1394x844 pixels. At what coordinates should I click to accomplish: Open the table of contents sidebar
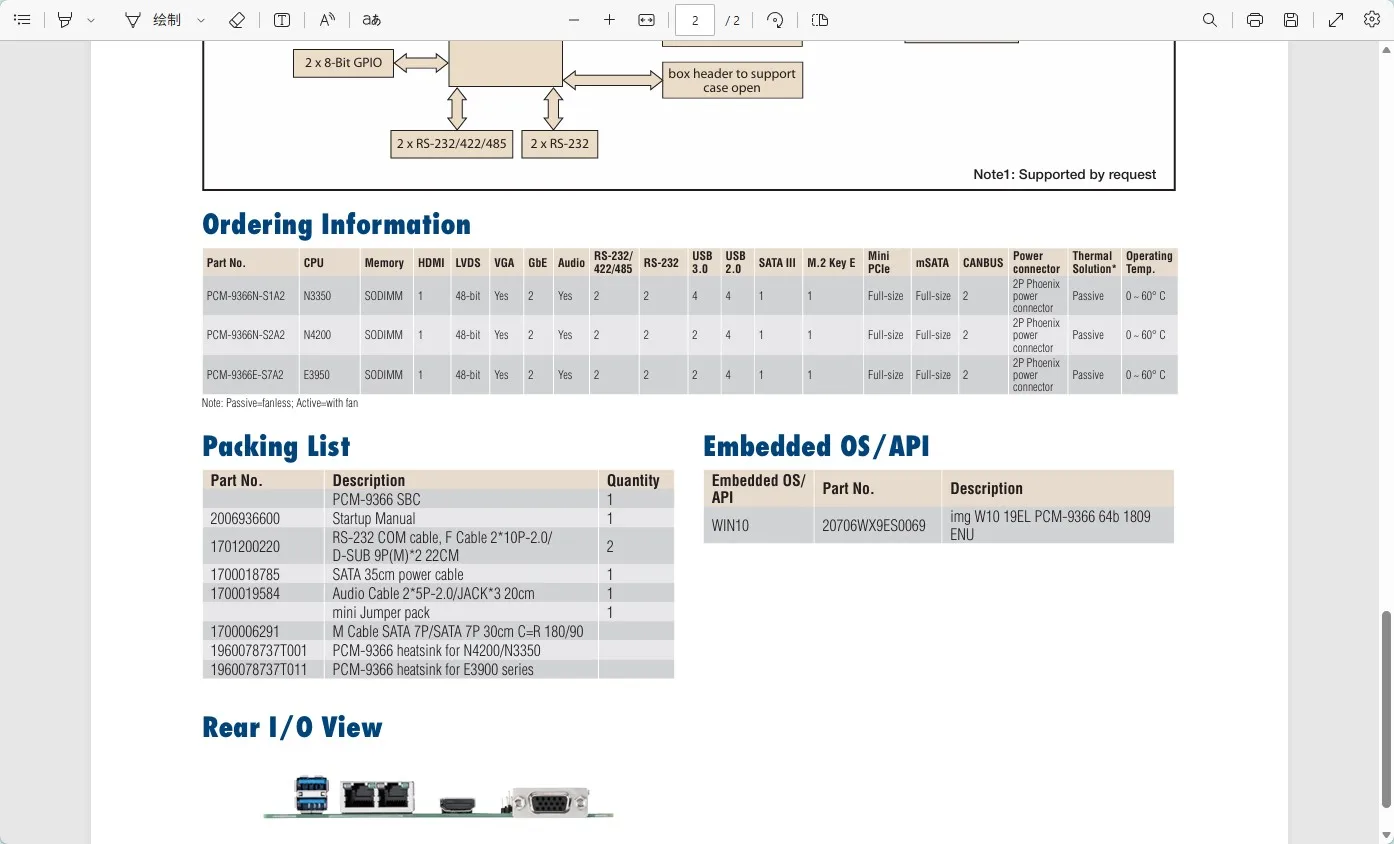22,20
